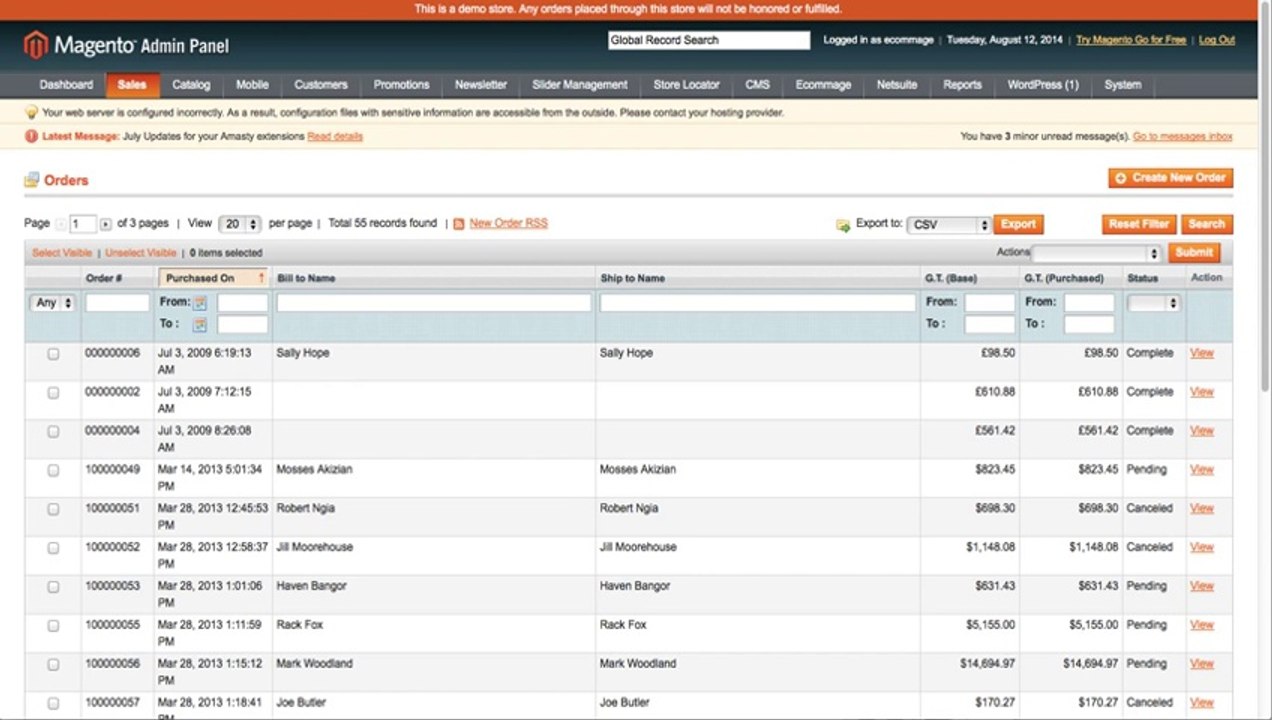
Task: Open the Purchased On 'From' calendar icon
Action: [200, 302]
